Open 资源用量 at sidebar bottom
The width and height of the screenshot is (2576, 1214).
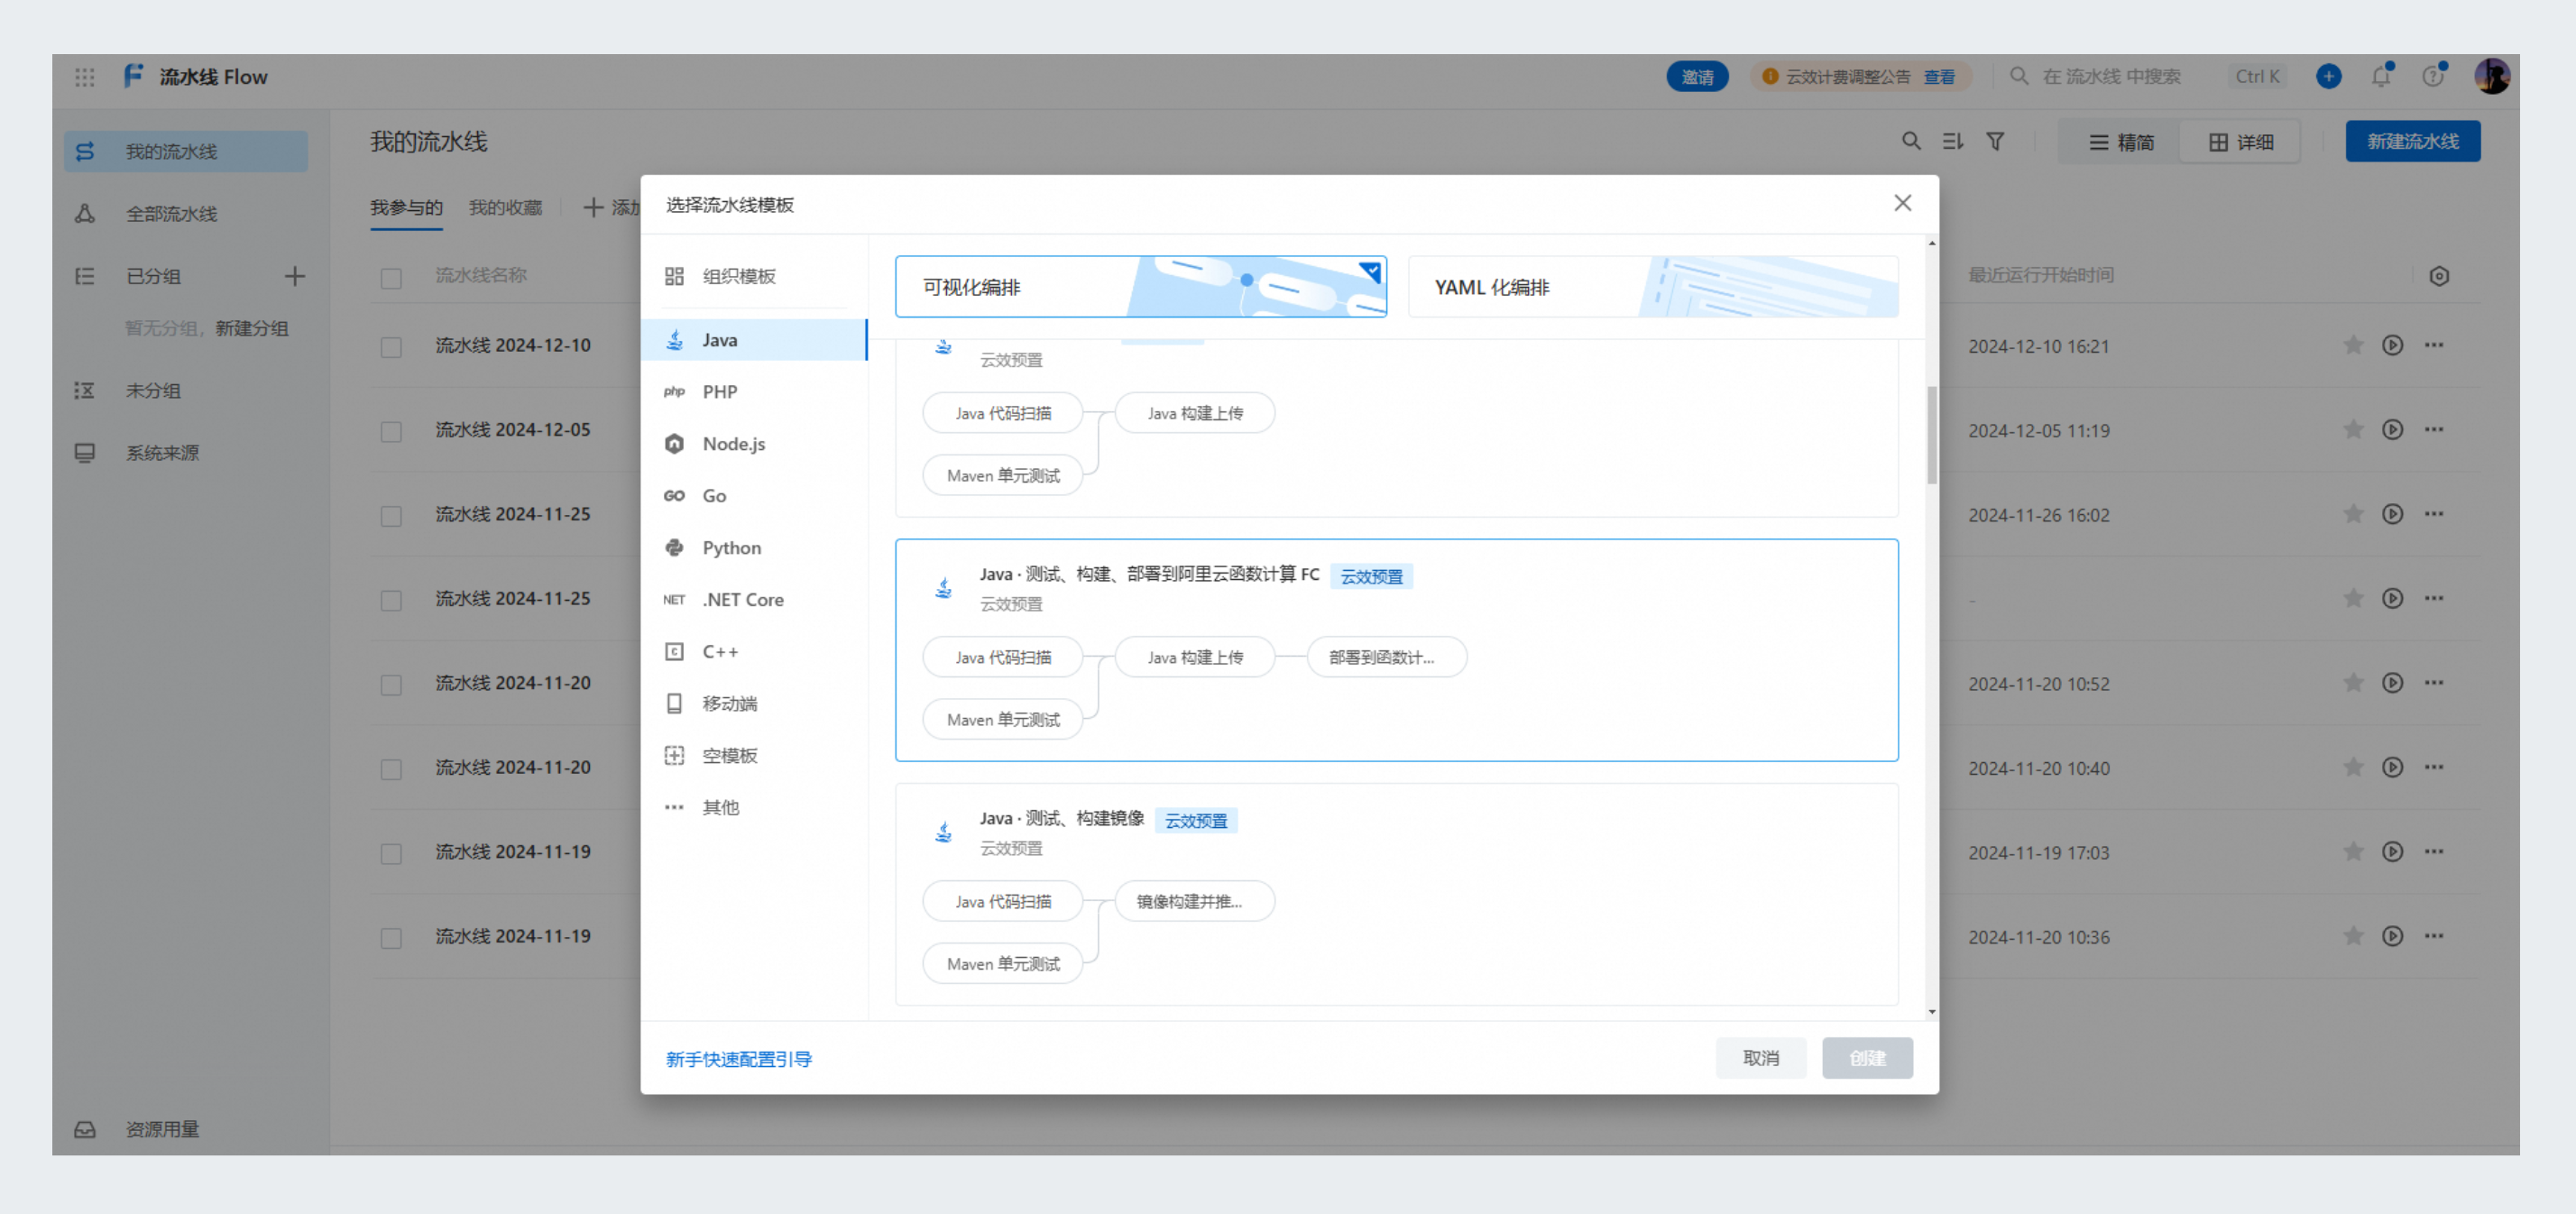point(186,1128)
